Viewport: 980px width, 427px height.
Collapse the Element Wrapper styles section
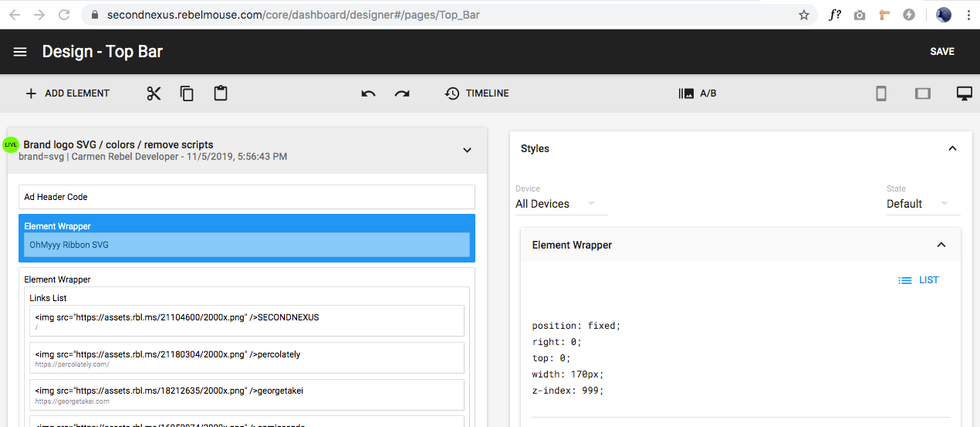(x=941, y=244)
